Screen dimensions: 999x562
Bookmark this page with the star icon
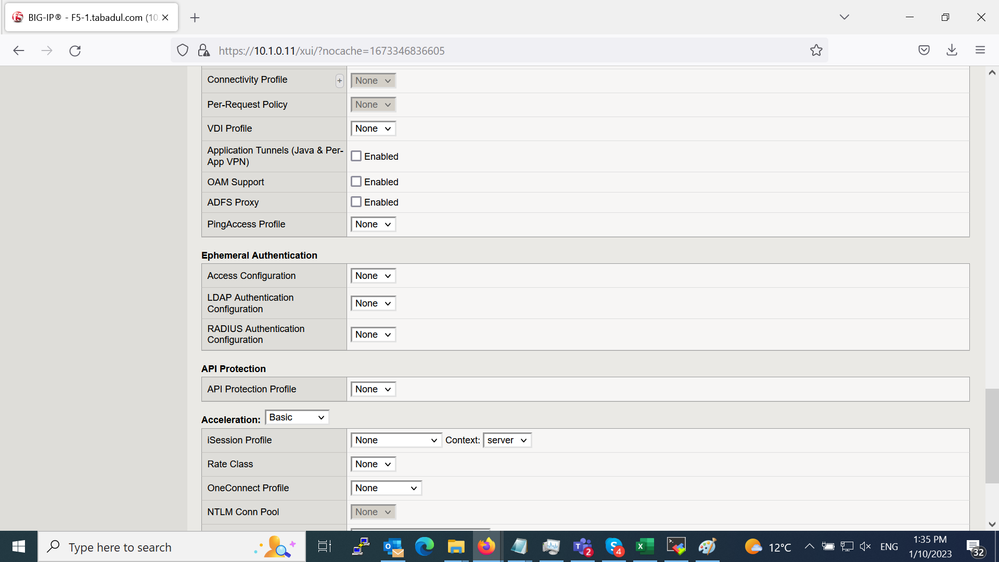pyautogui.click(x=816, y=50)
